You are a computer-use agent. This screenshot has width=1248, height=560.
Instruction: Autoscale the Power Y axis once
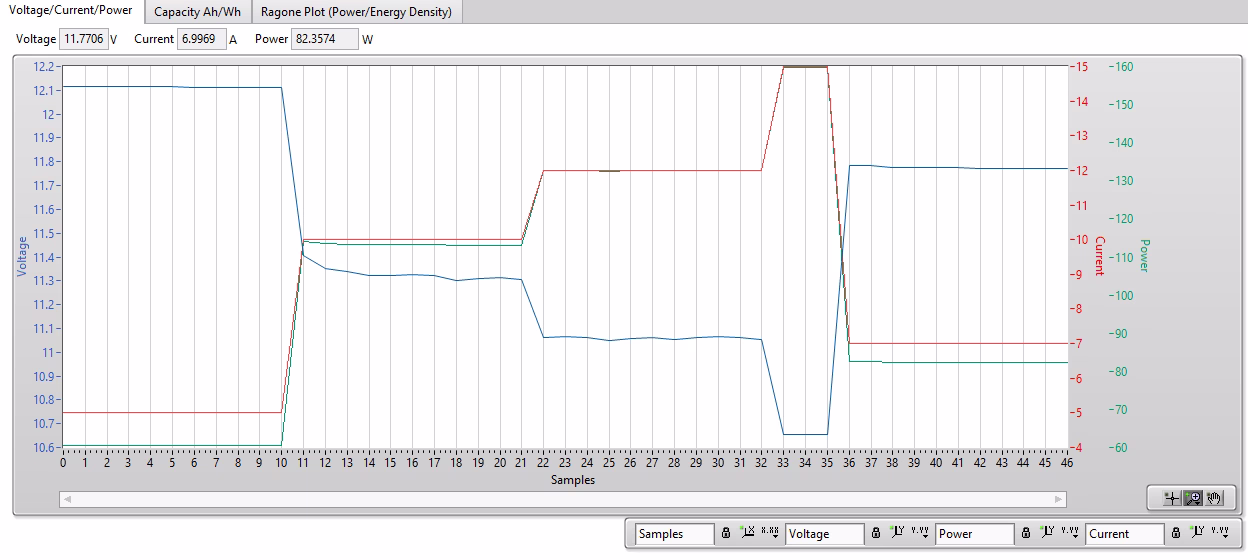click(1048, 533)
